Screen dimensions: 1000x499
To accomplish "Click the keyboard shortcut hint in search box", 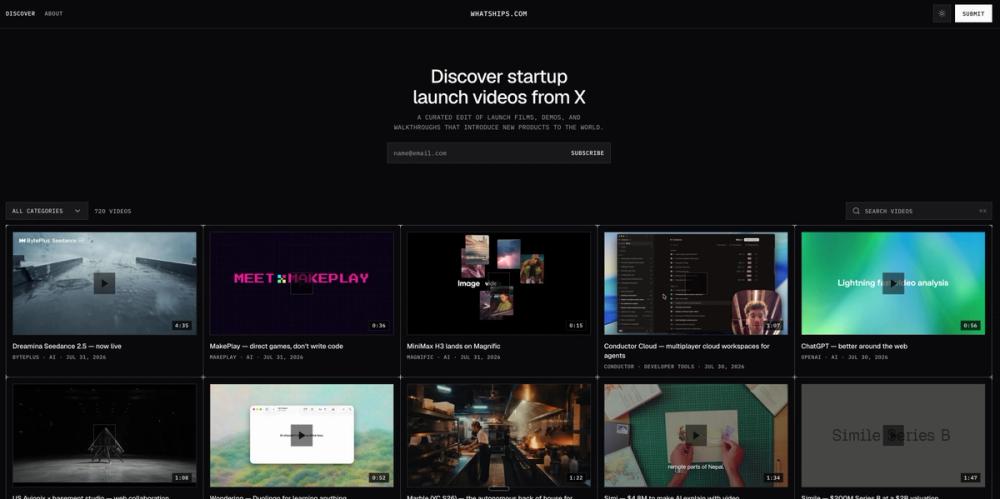I will tap(983, 211).
